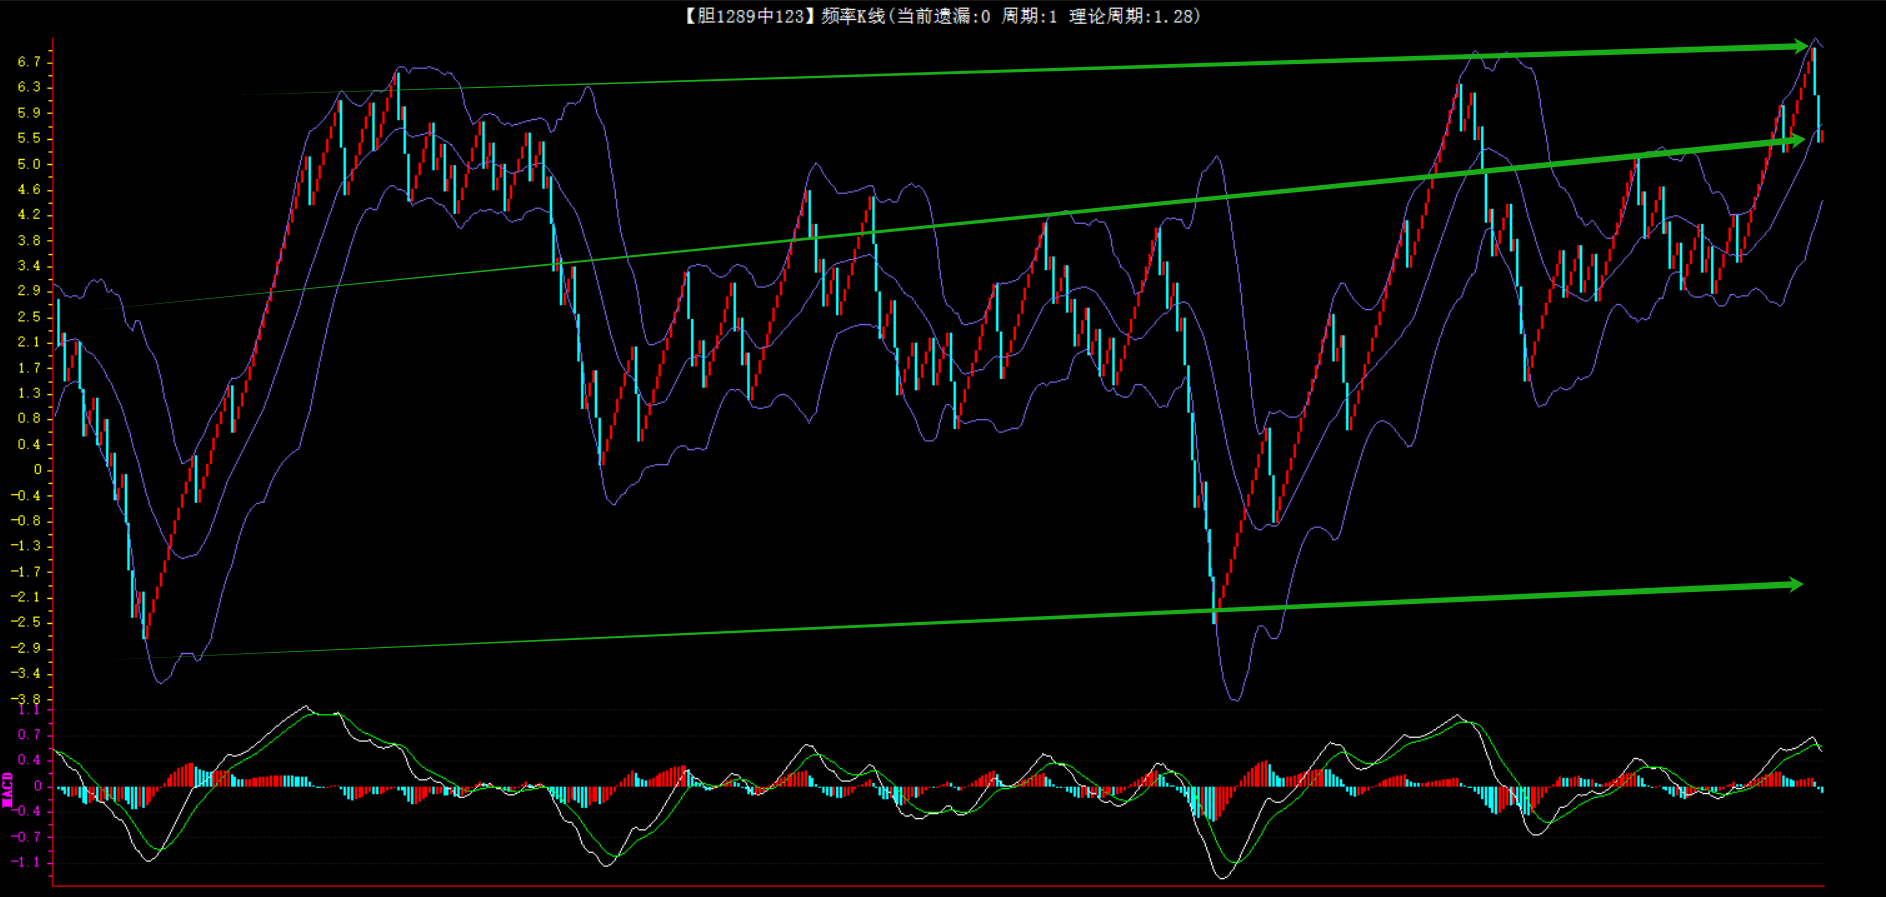The width and height of the screenshot is (1886, 897).
Task: Select the 6.7 price axis label
Action: (x=29, y=62)
